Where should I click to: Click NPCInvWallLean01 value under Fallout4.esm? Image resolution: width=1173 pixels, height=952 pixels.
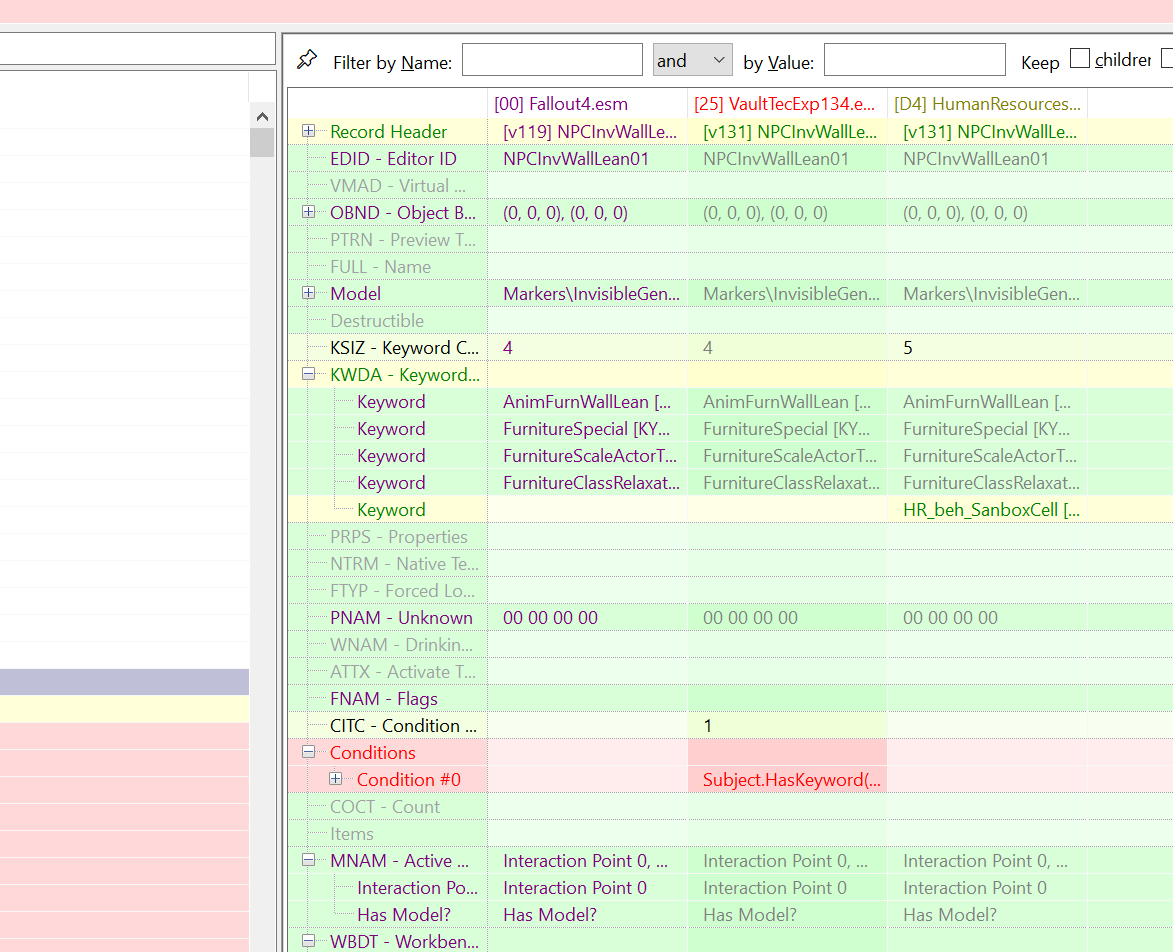click(575, 159)
